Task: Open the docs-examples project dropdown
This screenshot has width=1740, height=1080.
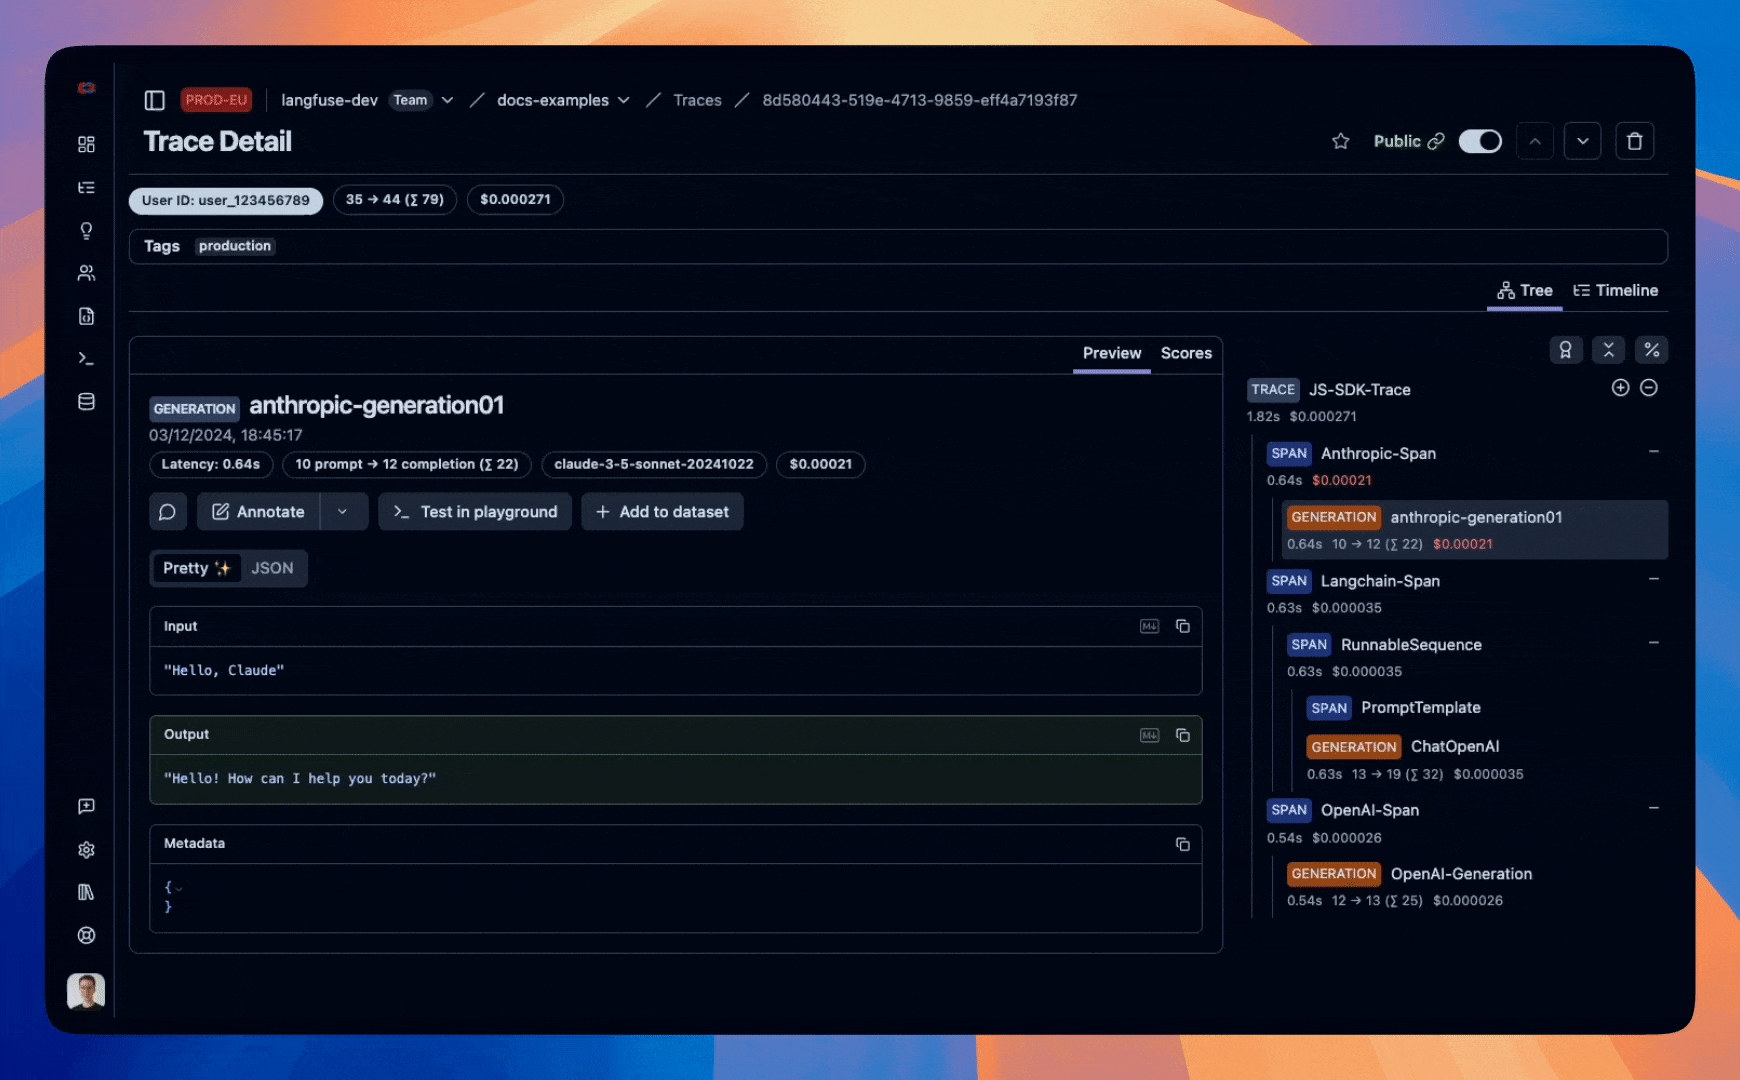Action: [x=624, y=100]
